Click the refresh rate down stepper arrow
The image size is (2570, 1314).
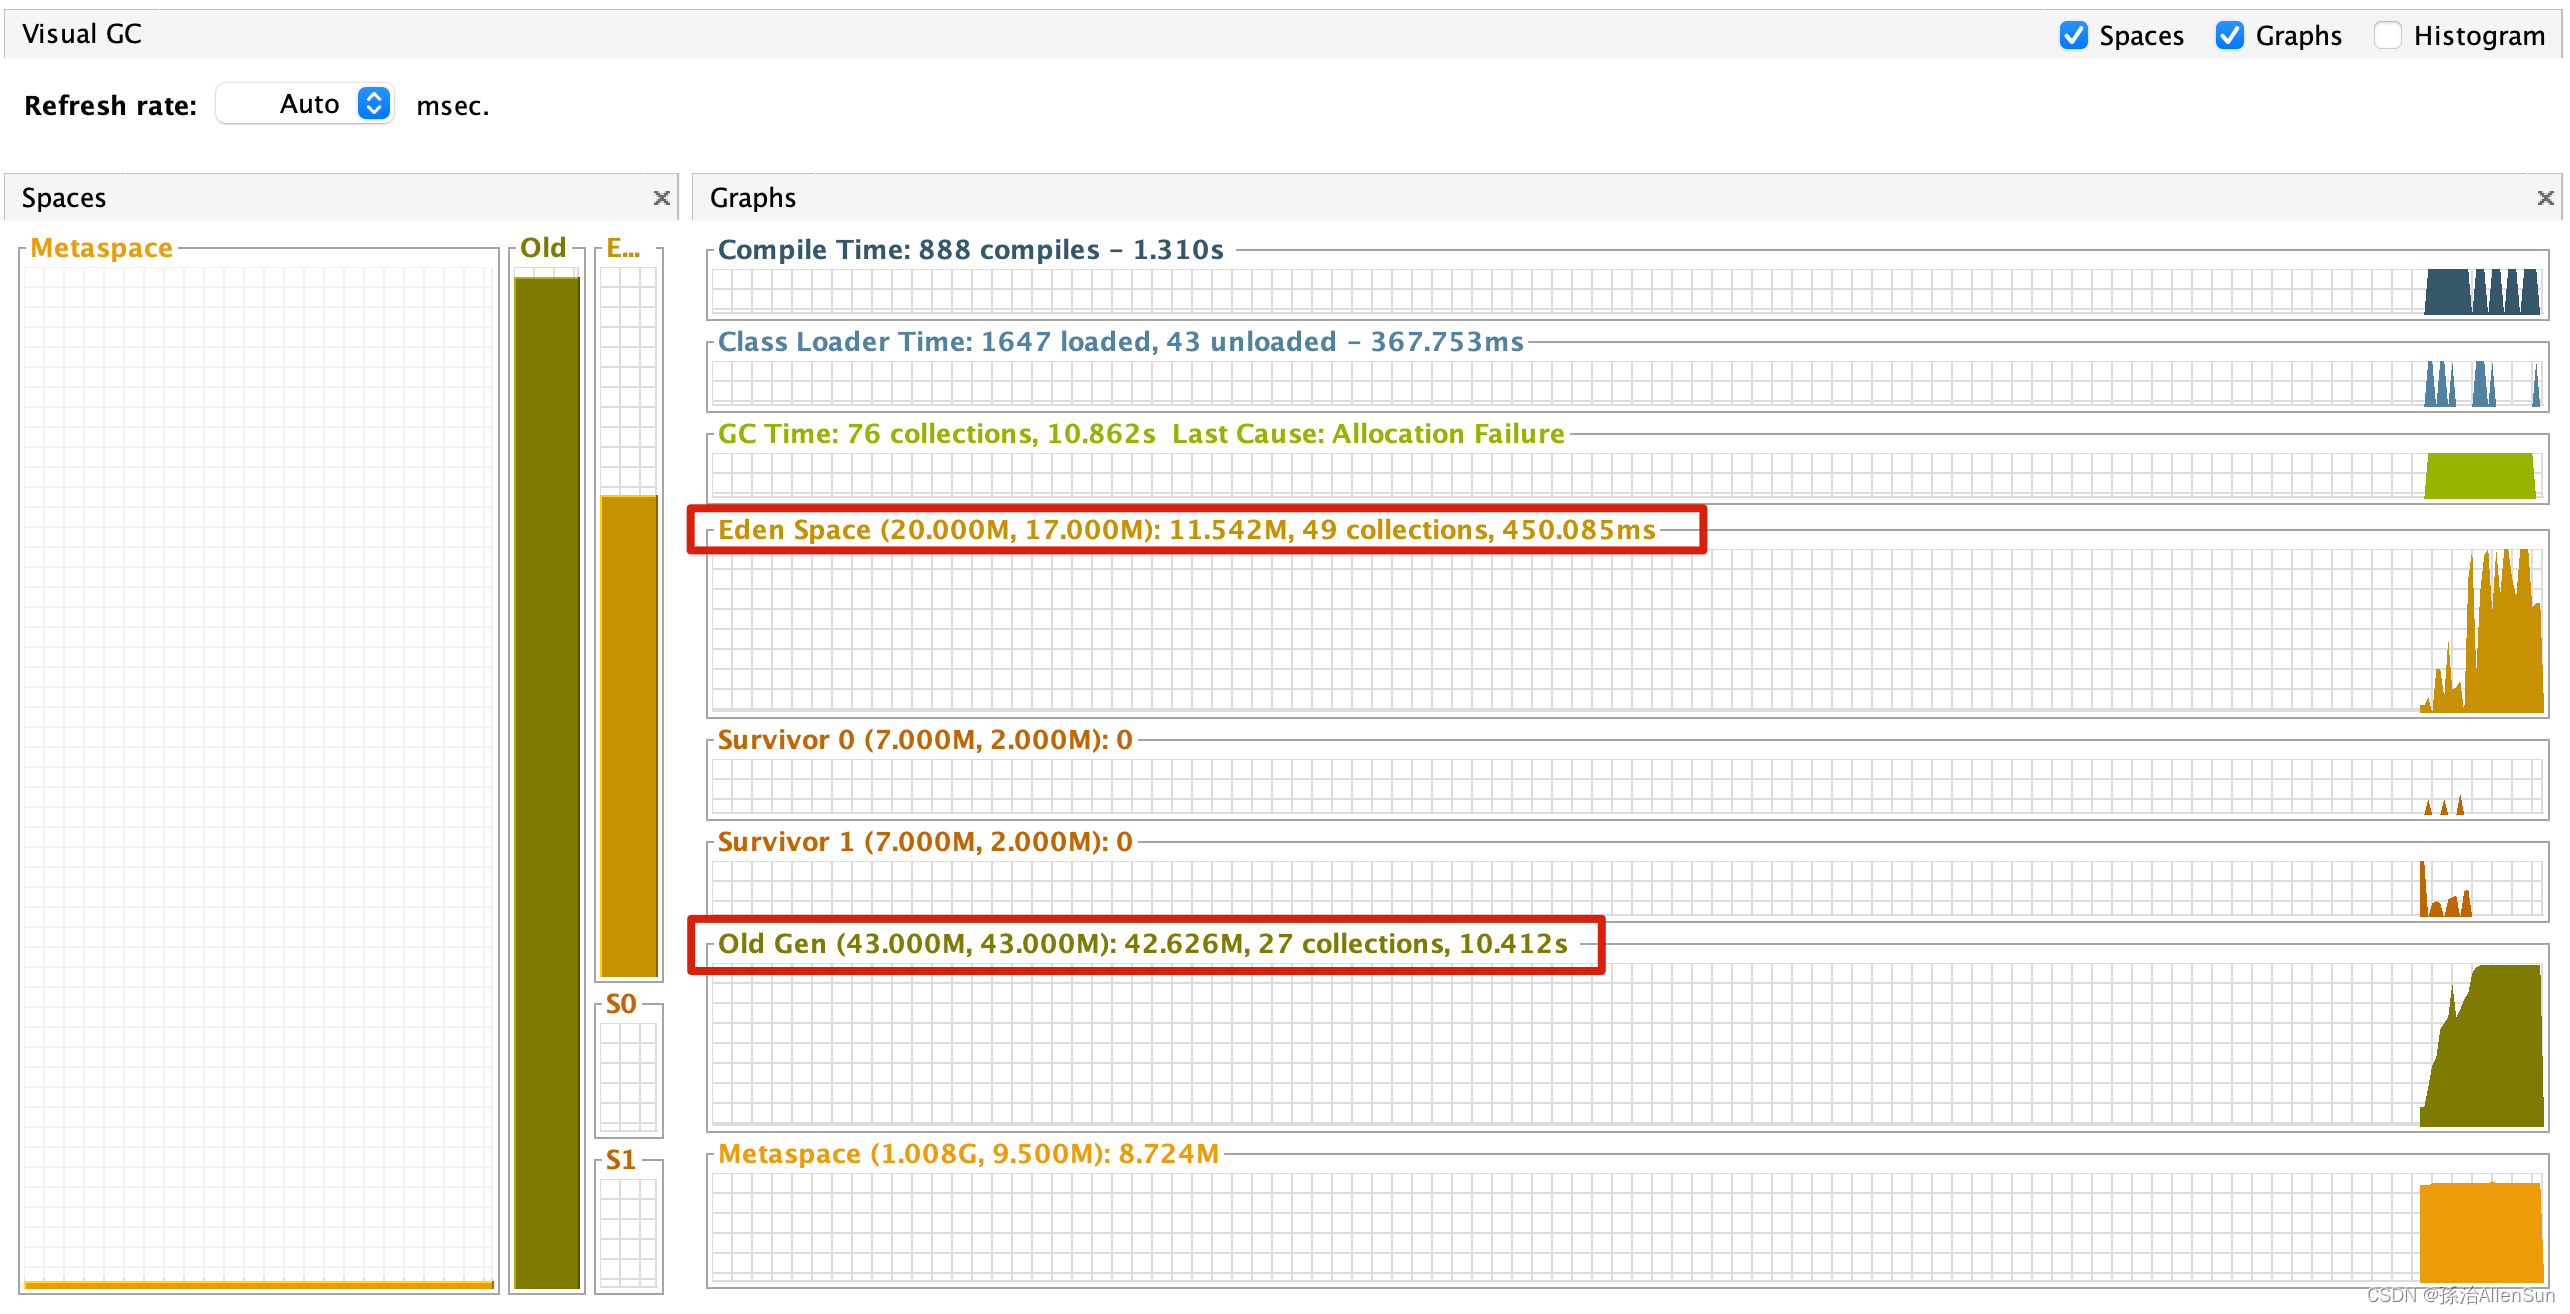[373, 111]
